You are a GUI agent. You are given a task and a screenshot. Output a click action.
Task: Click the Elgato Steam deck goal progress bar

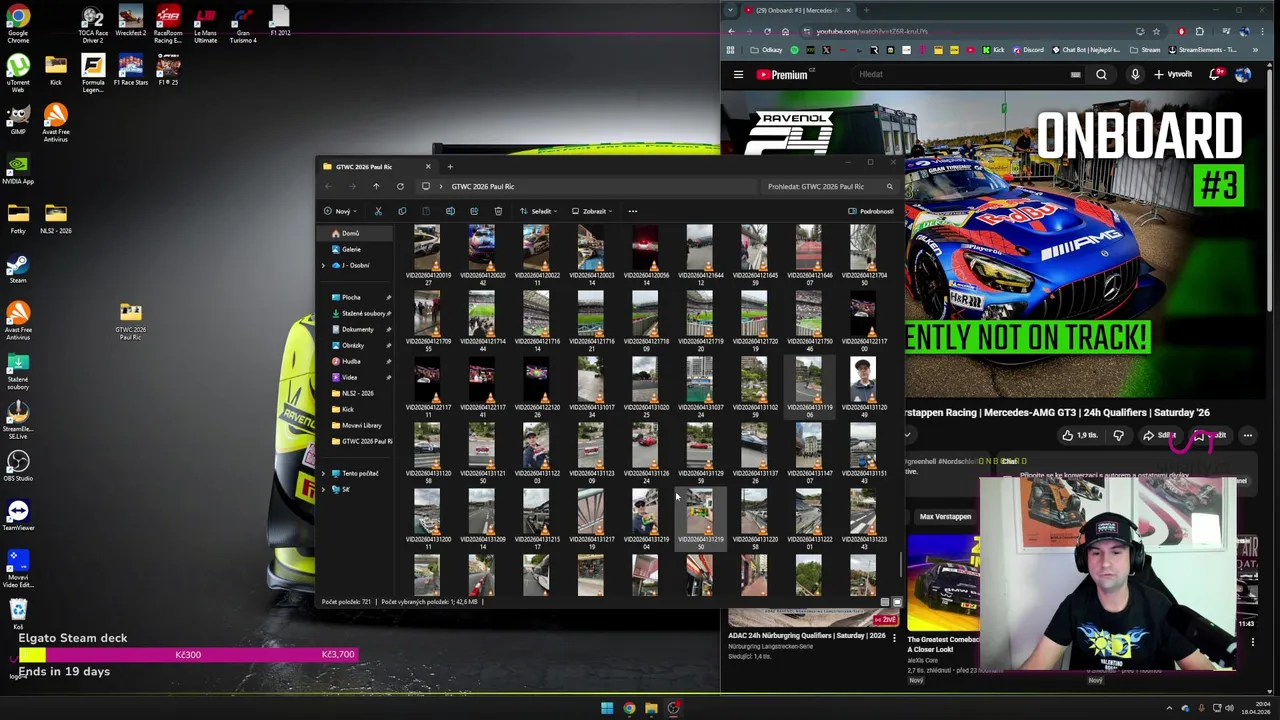187,655
